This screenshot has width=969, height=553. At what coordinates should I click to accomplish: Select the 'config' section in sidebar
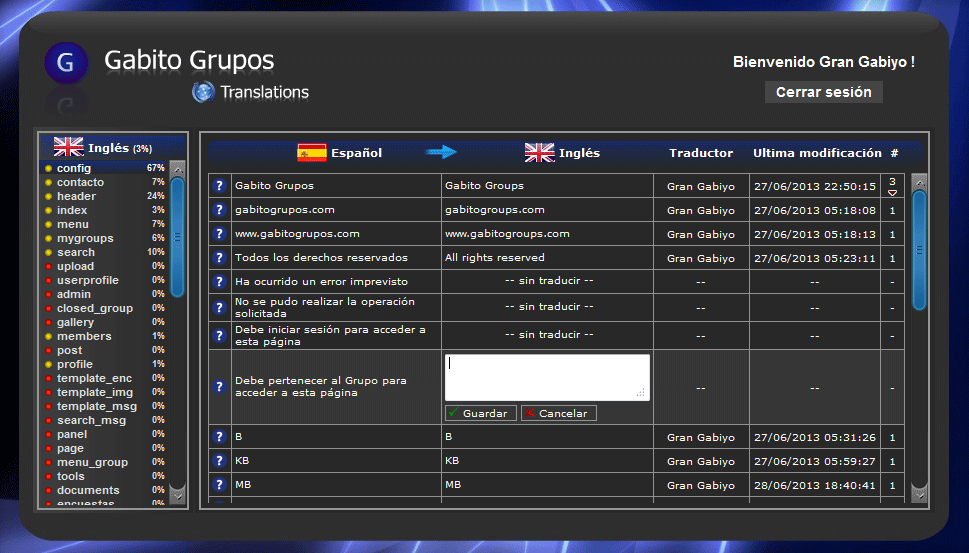pos(74,168)
